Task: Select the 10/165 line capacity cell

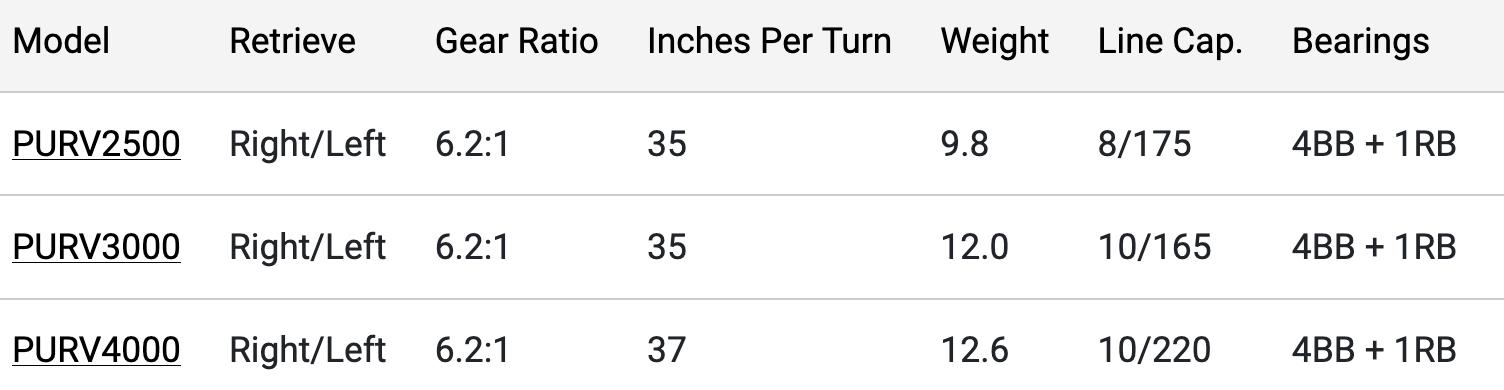Action: click(1154, 247)
